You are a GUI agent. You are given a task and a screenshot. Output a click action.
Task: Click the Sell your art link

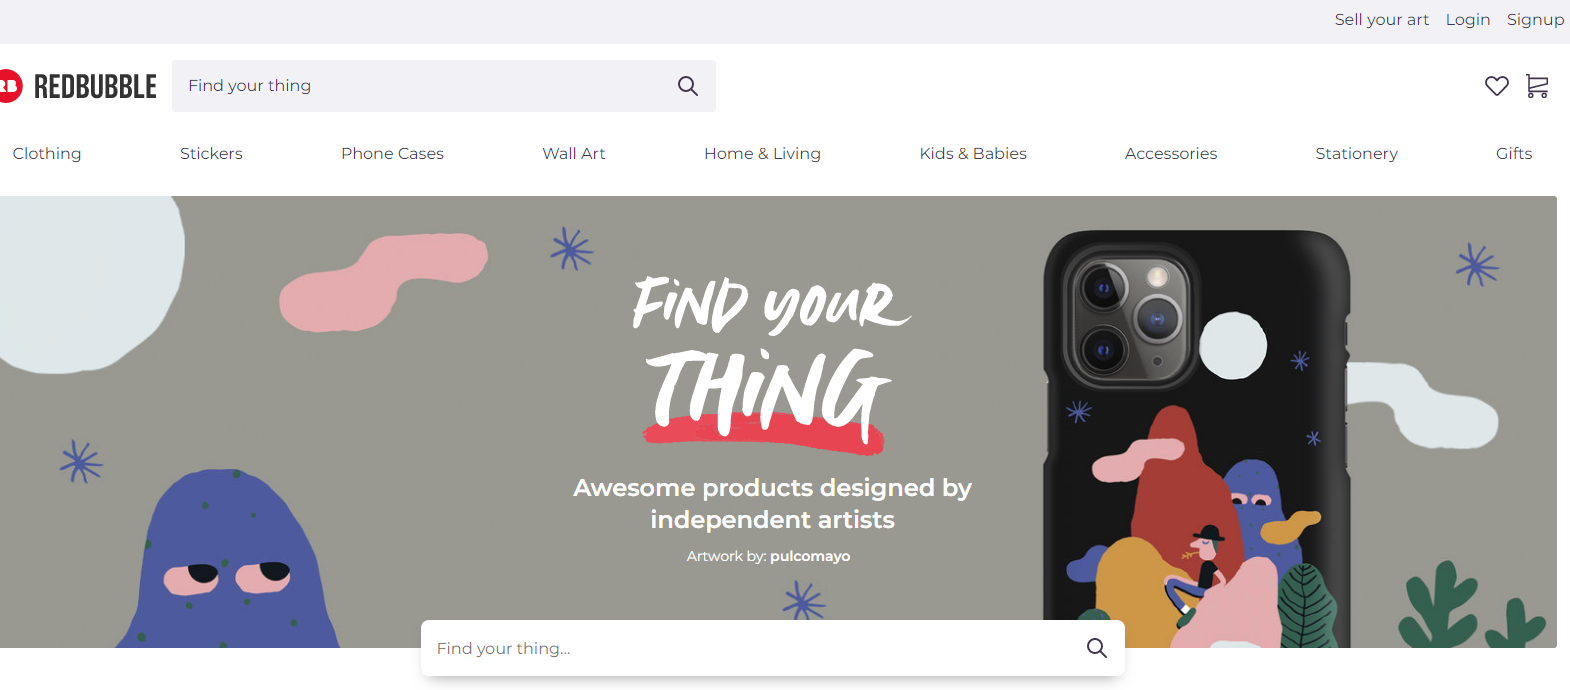(1381, 20)
